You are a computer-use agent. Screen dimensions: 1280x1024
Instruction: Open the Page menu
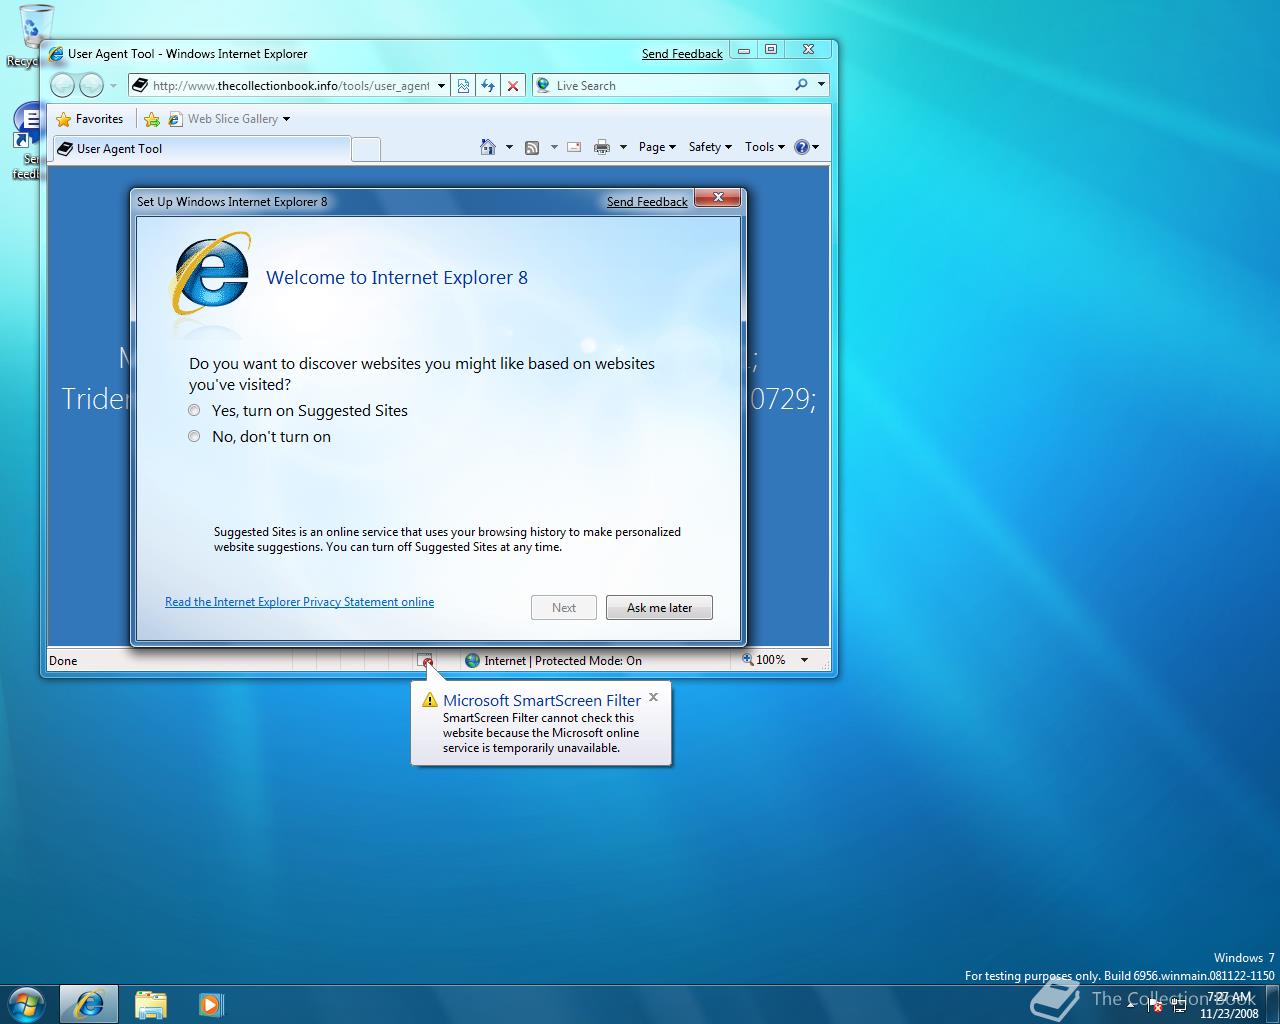(657, 147)
